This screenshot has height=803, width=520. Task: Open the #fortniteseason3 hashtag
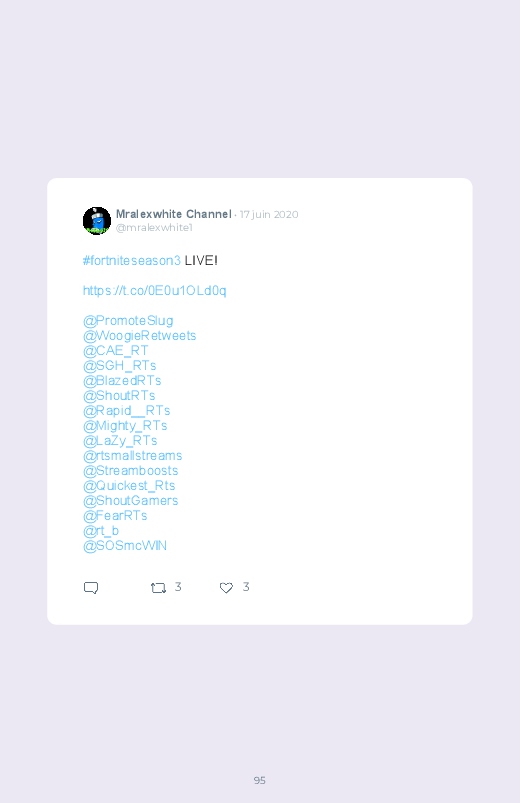[132, 261]
